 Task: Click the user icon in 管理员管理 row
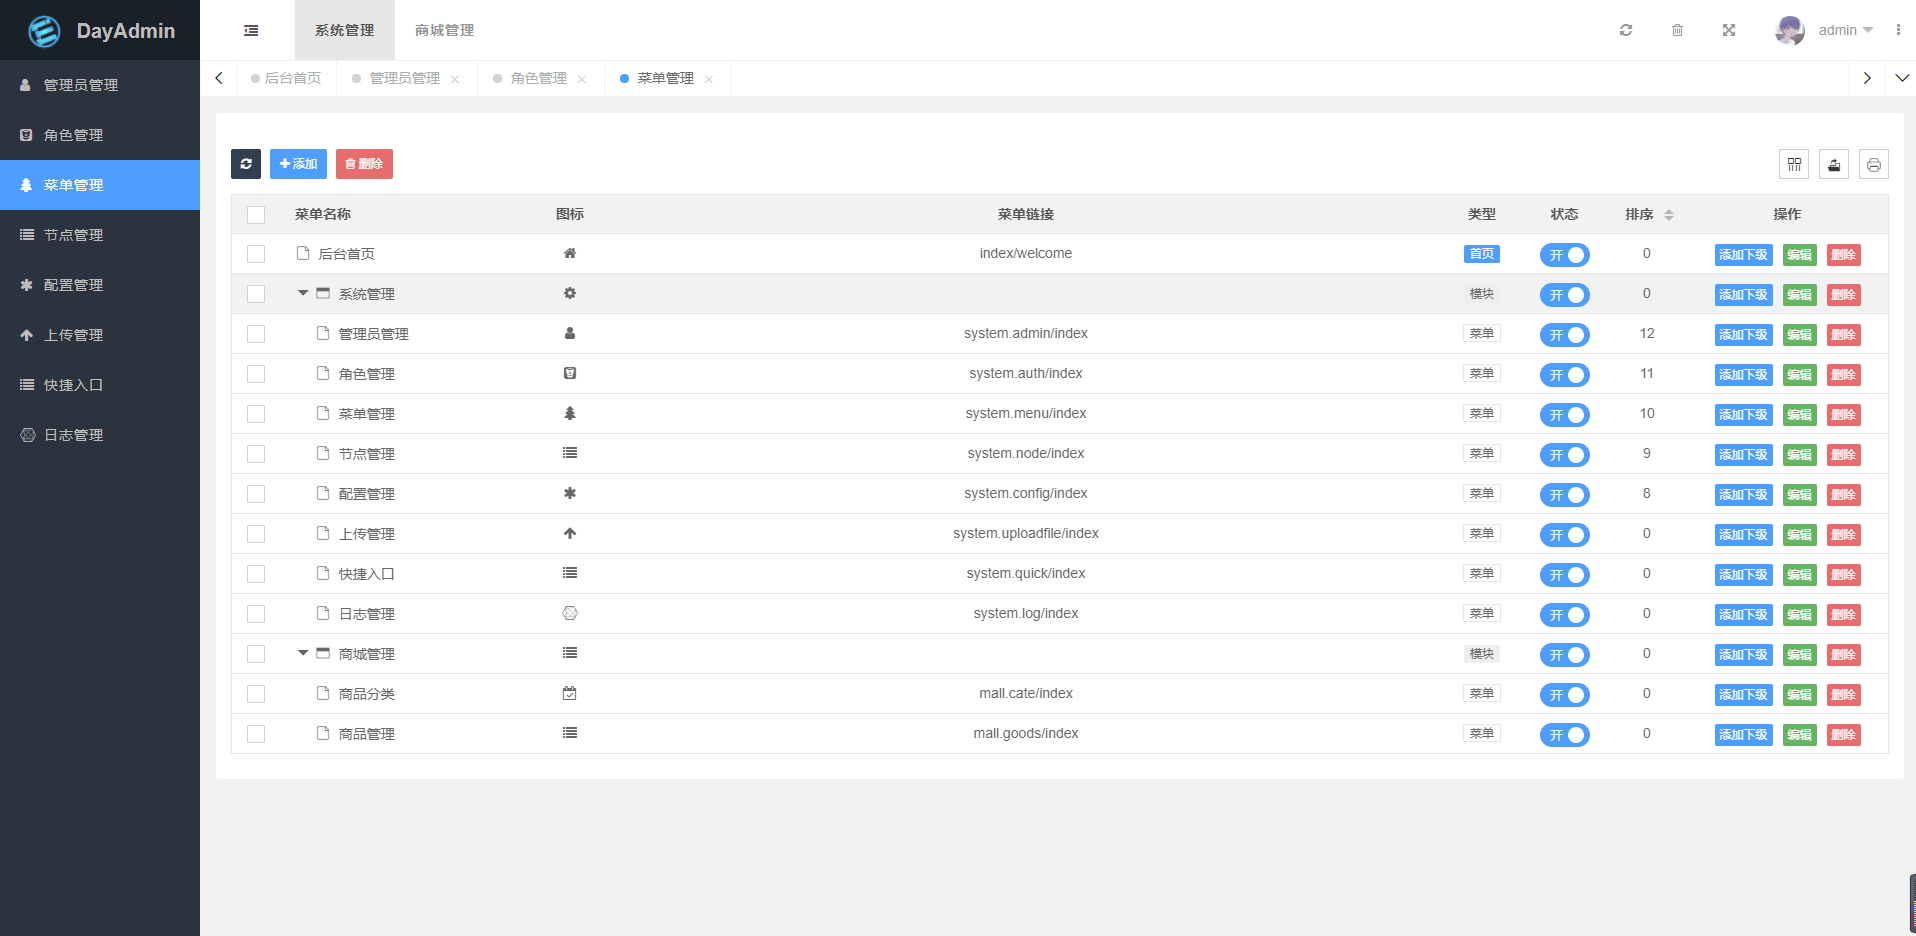tap(570, 333)
